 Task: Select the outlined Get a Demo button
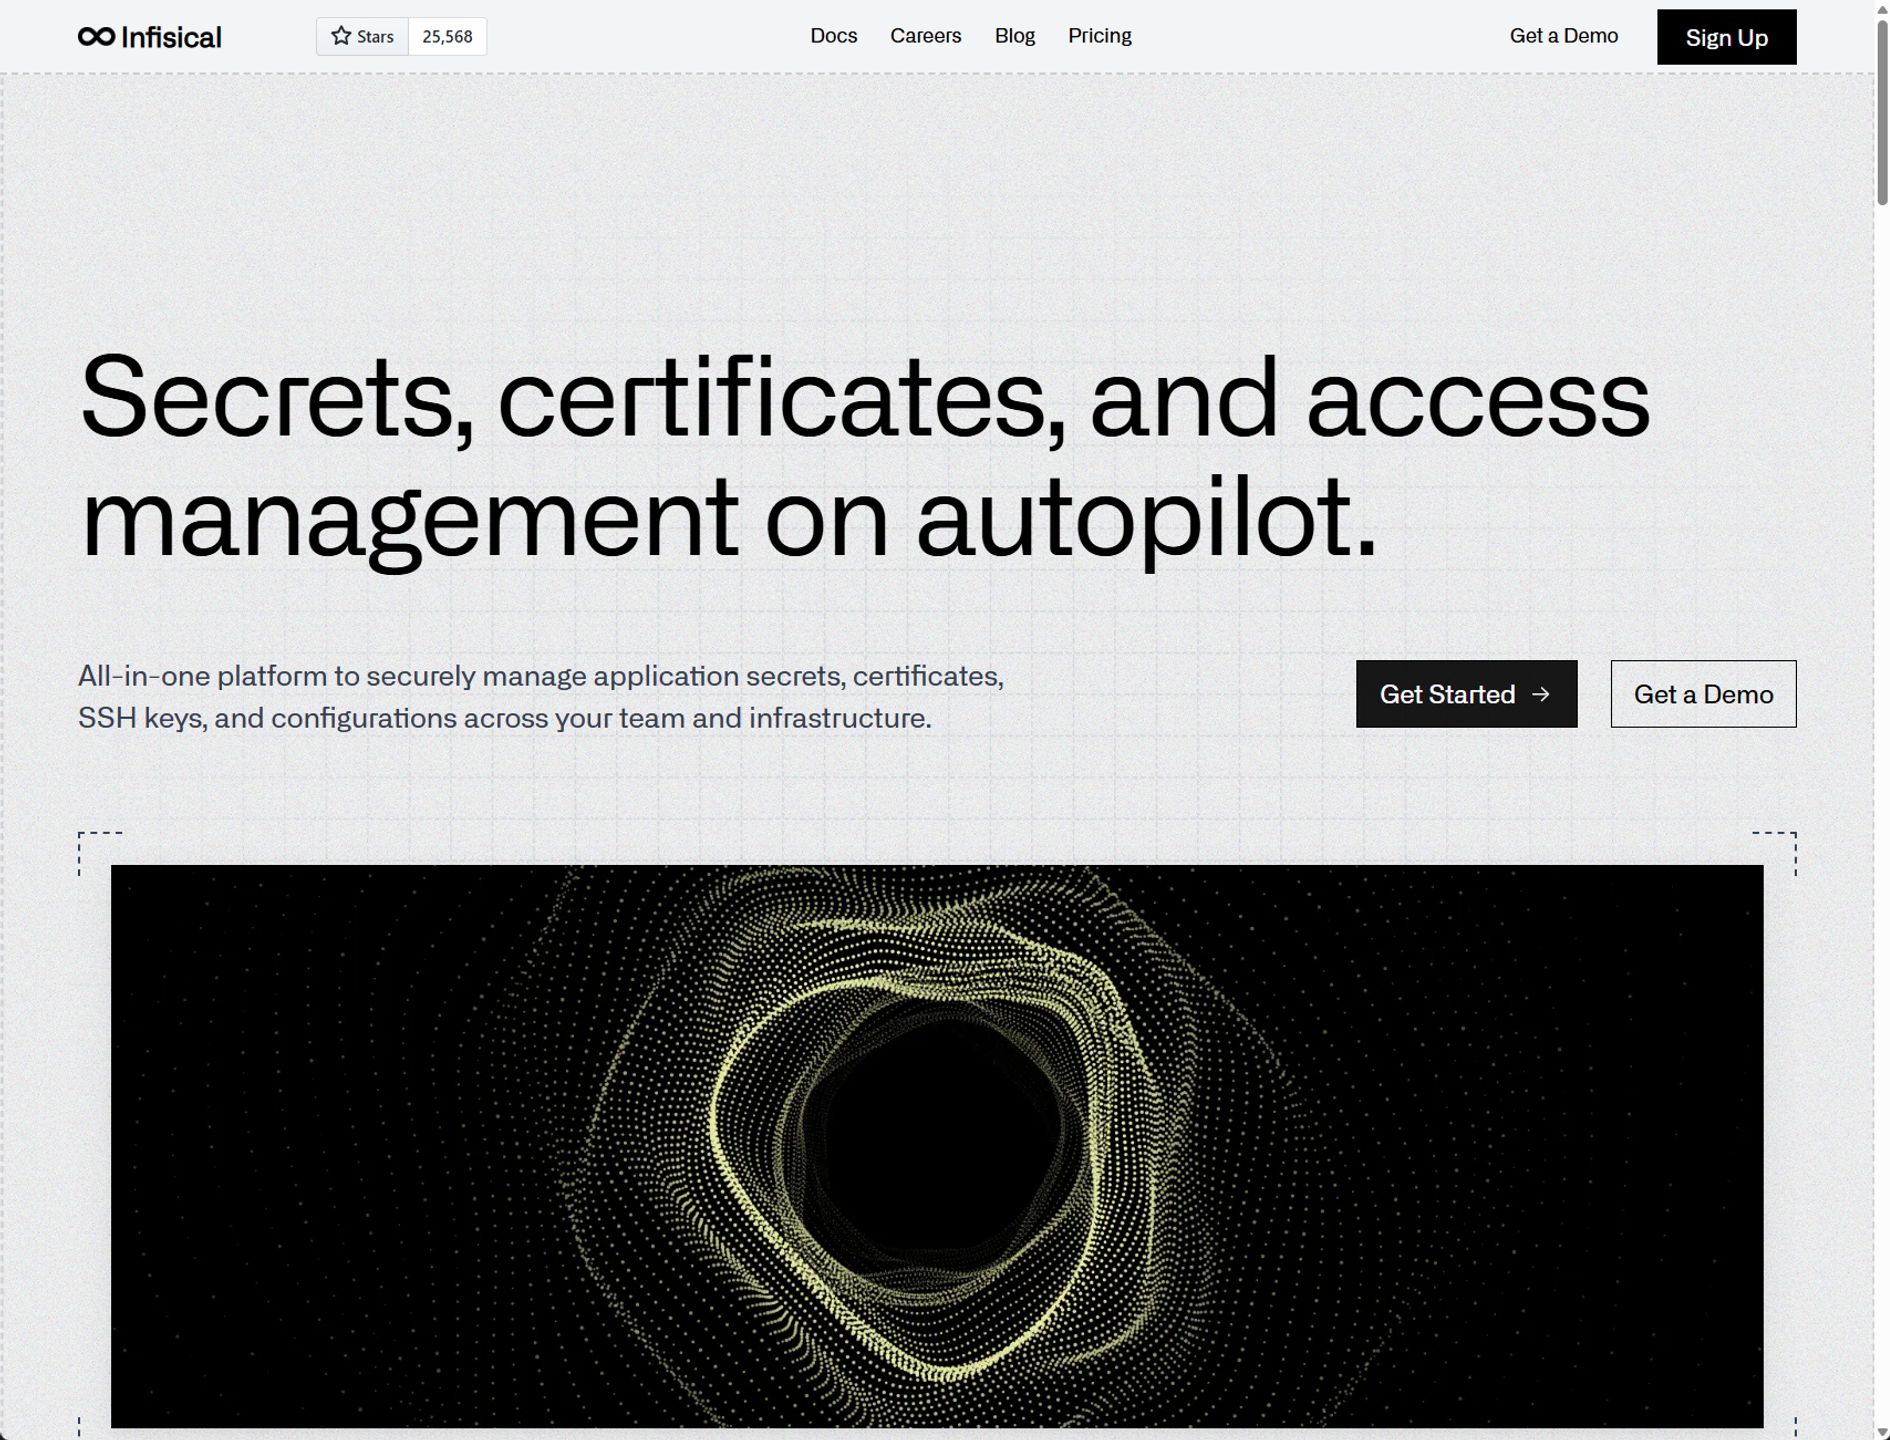(x=1704, y=694)
